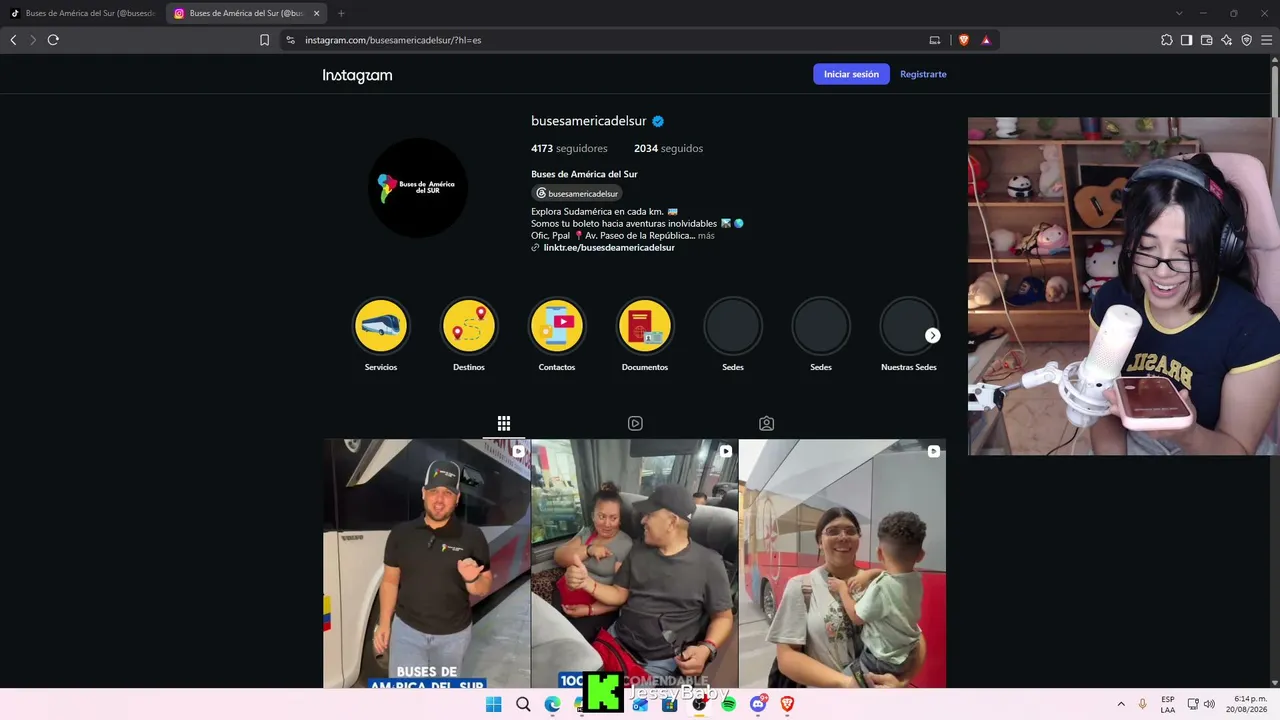Switch the ESP LAA input language

tap(1168, 704)
